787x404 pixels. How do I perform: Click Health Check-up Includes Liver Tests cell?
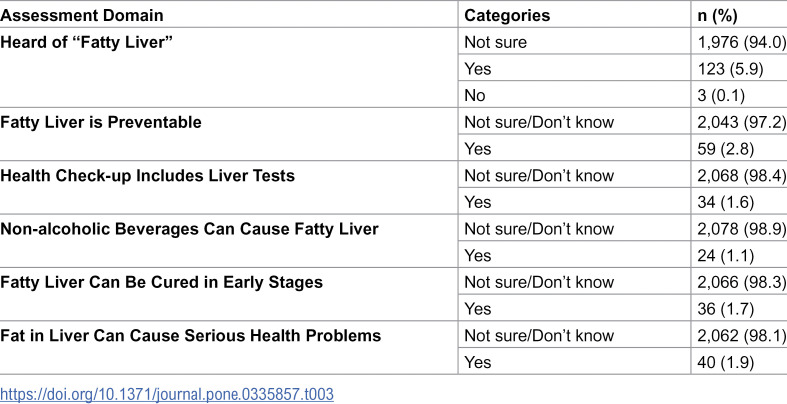click(x=147, y=176)
